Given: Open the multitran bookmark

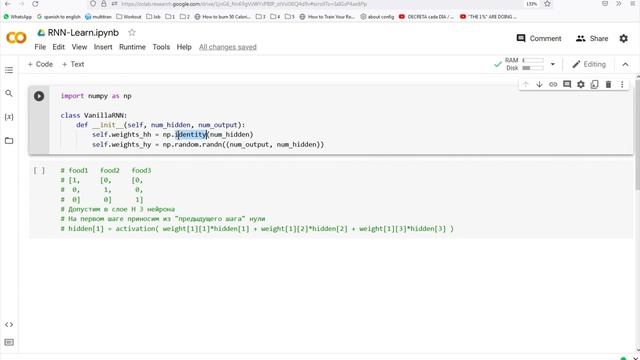Looking at the screenshot, I should point(98,17).
